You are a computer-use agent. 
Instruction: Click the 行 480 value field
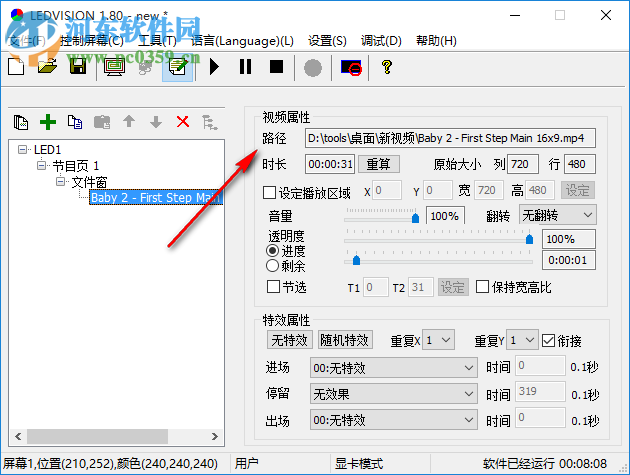tap(579, 164)
